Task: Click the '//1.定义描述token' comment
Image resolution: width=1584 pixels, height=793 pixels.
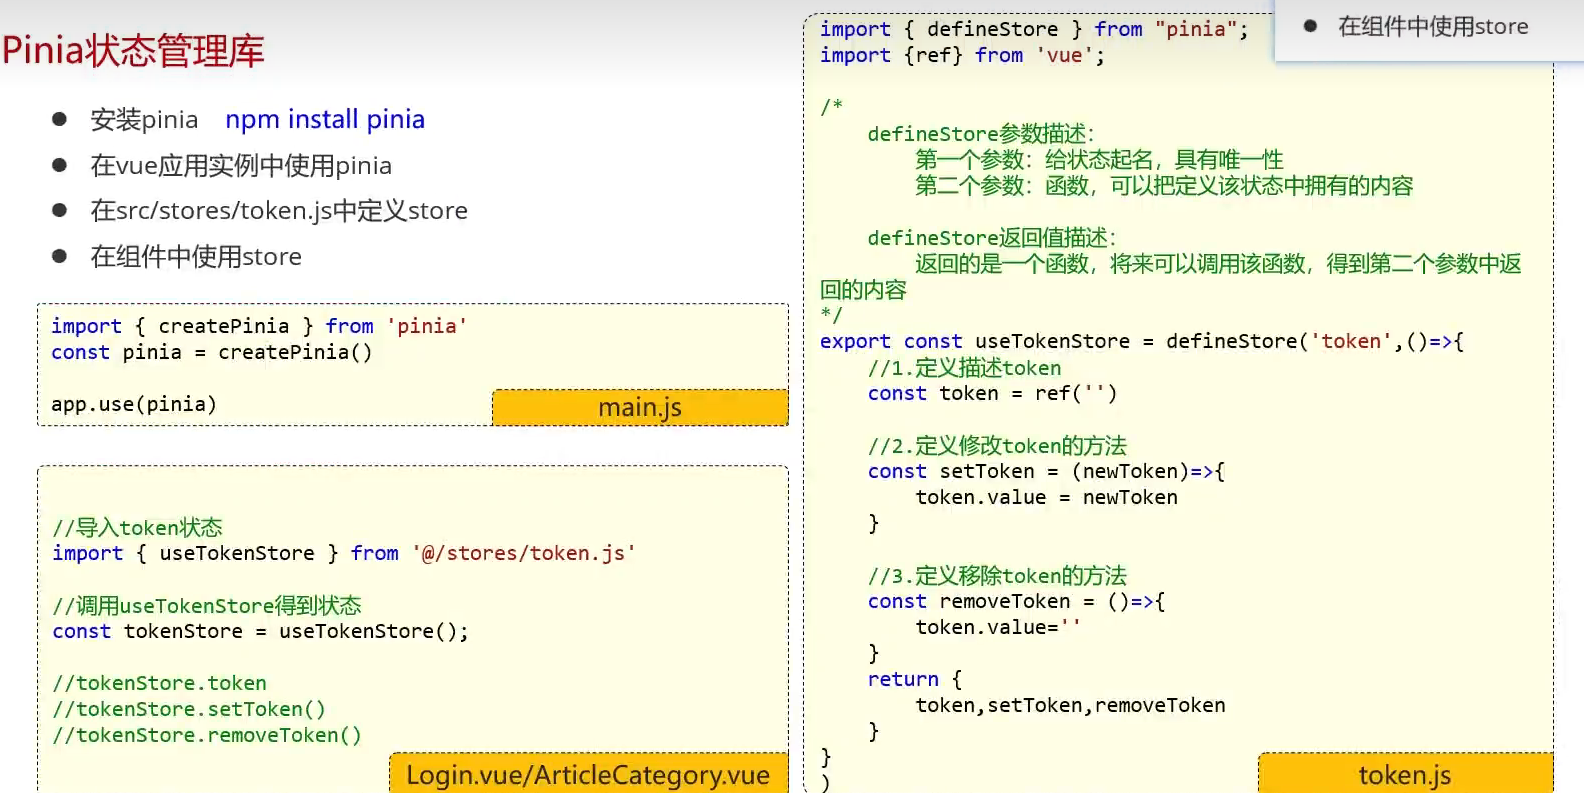Action: (x=964, y=368)
